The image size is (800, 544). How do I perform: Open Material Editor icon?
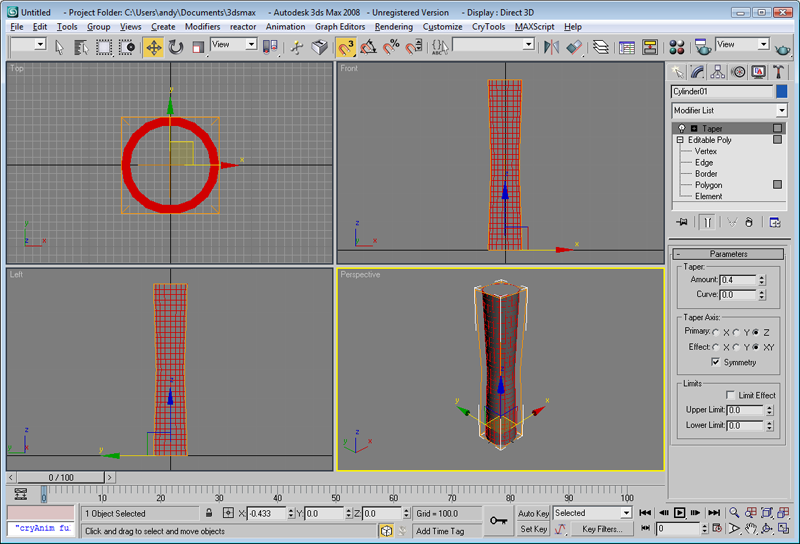(677, 47)
